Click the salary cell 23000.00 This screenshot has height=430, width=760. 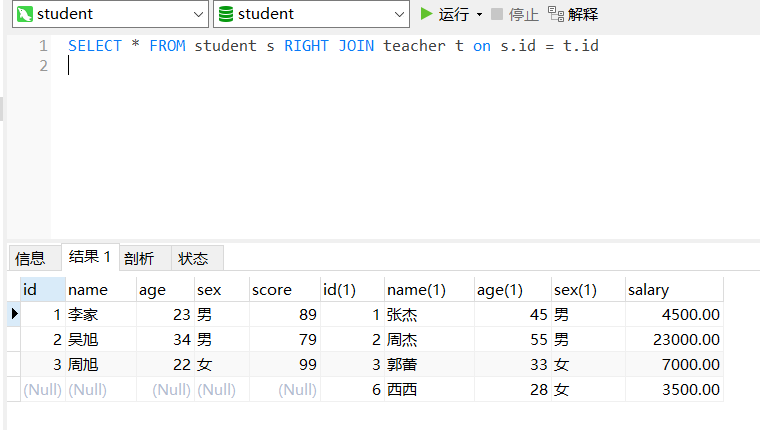(x=671, y=339)
